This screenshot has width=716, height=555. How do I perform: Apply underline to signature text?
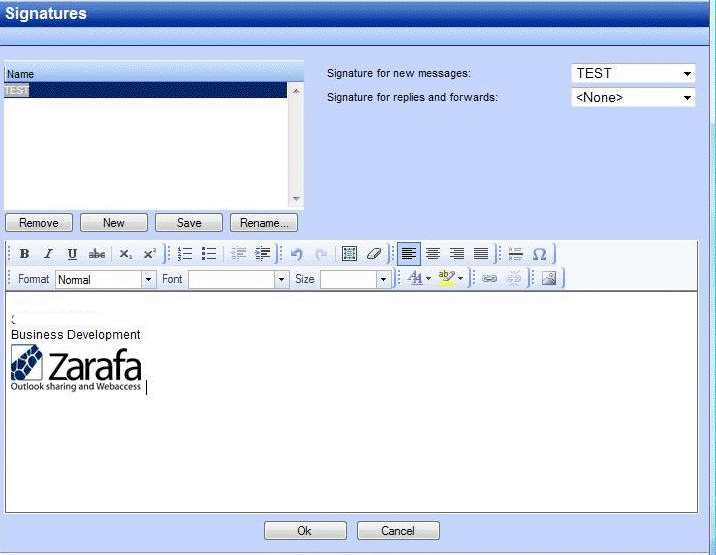coord(72,254)
